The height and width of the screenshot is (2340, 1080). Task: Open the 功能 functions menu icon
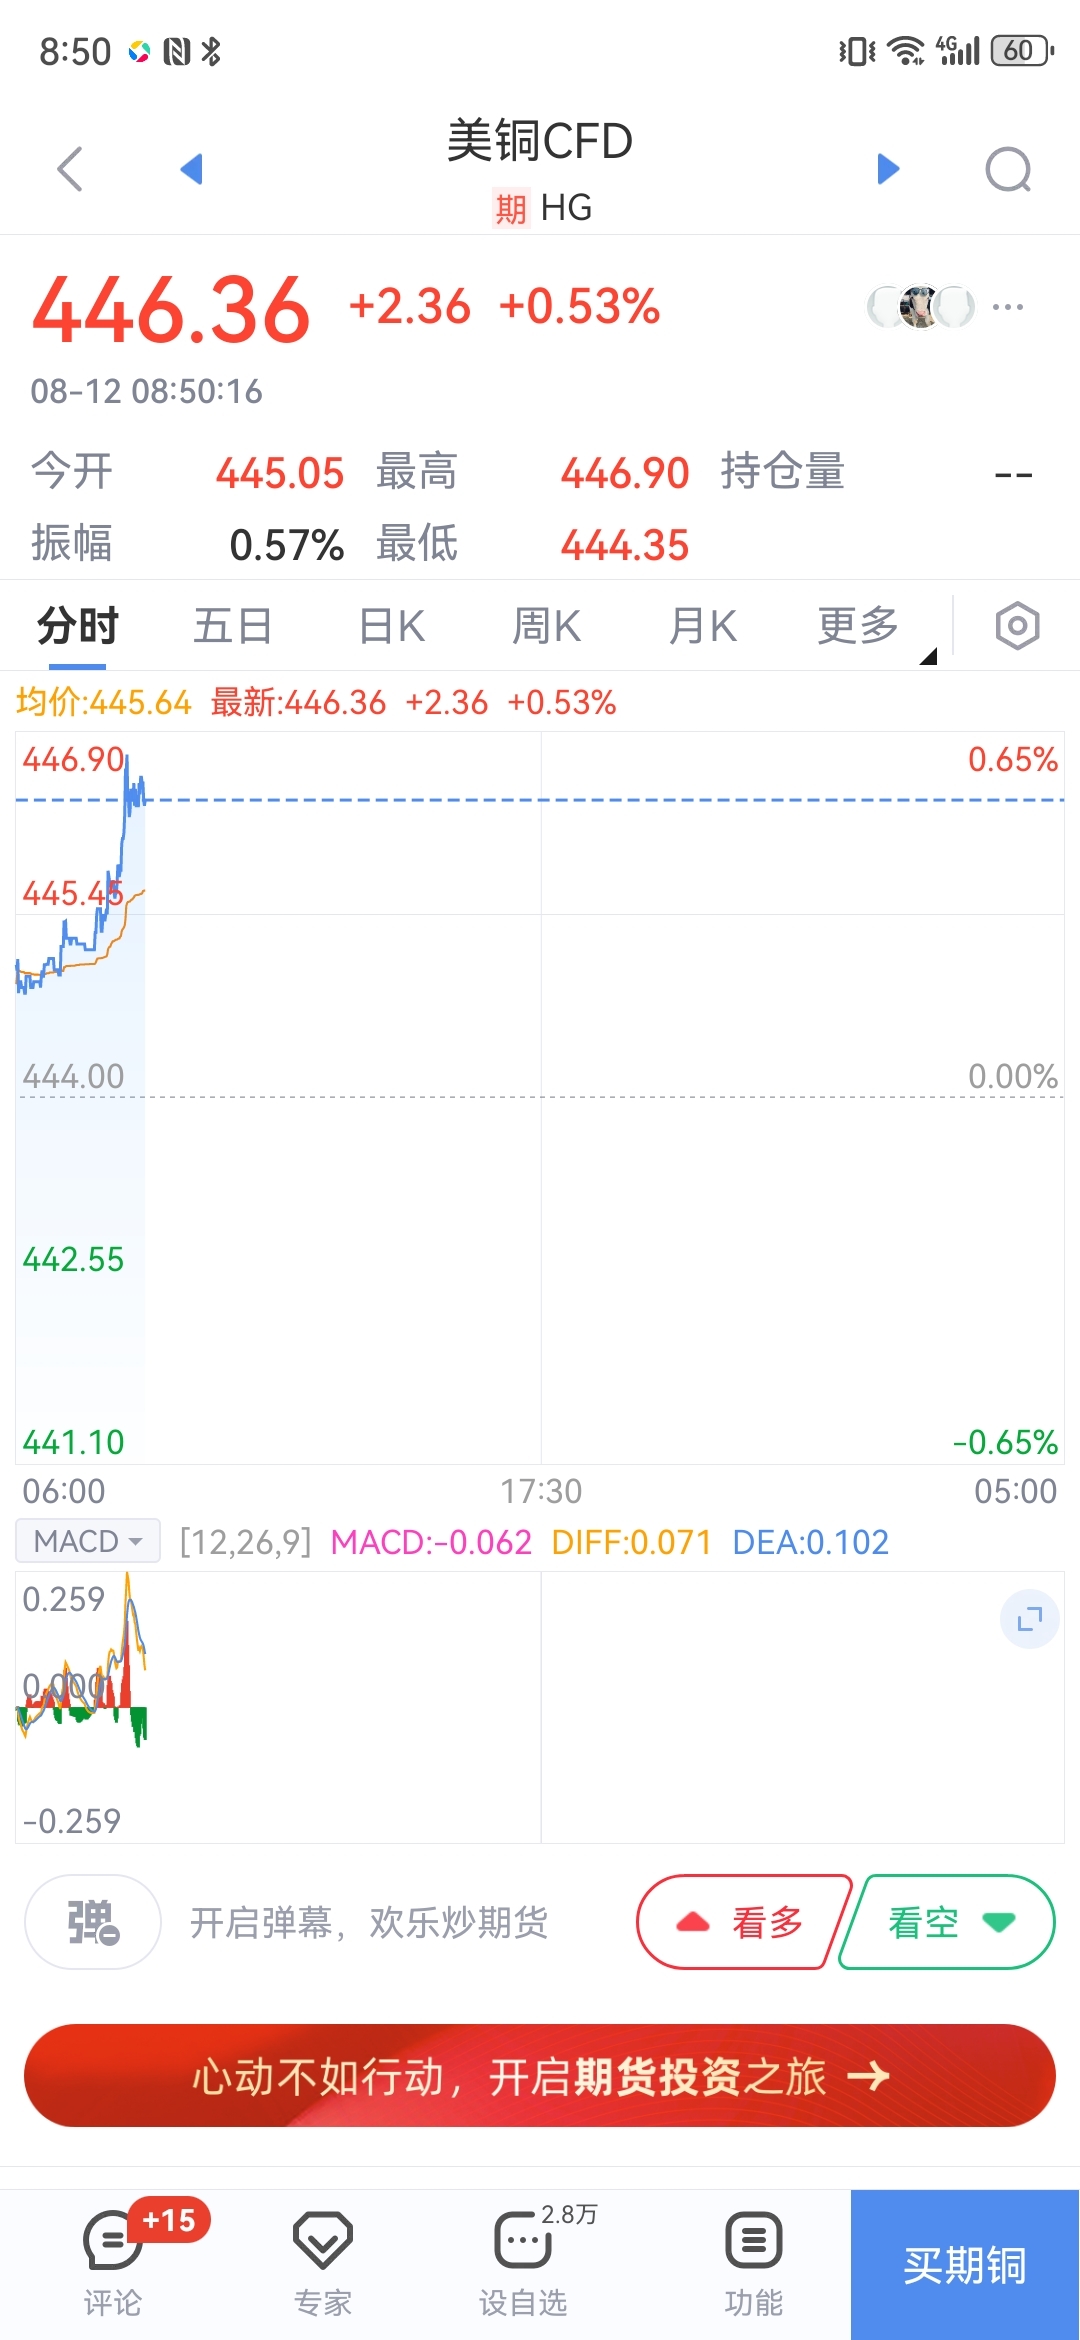click(753, 2242)
